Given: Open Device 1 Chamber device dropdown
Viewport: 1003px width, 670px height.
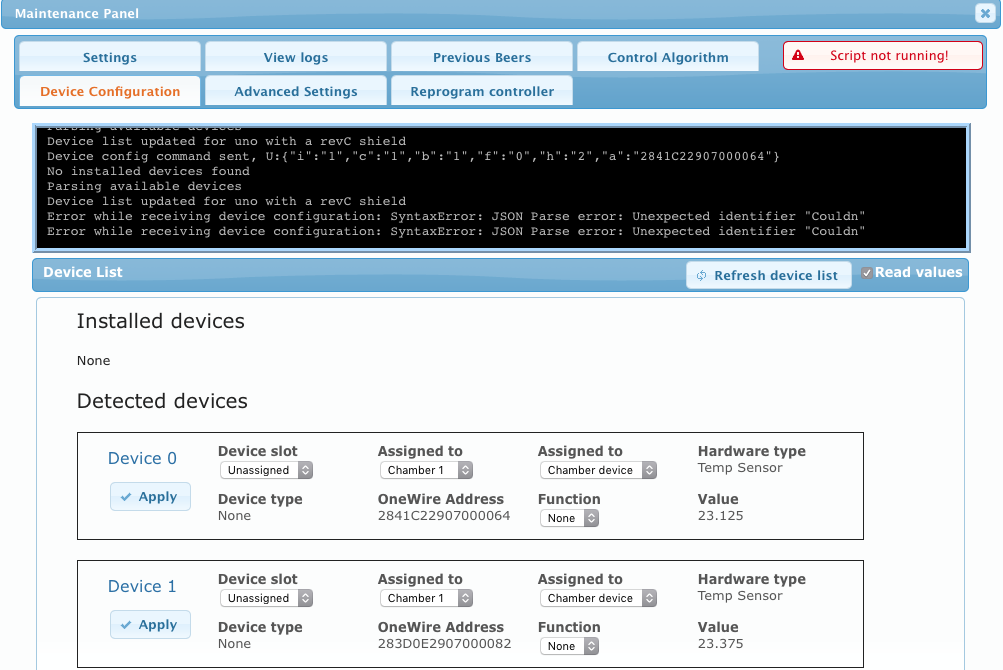Looking at the screenshot, I should point(598,598).
